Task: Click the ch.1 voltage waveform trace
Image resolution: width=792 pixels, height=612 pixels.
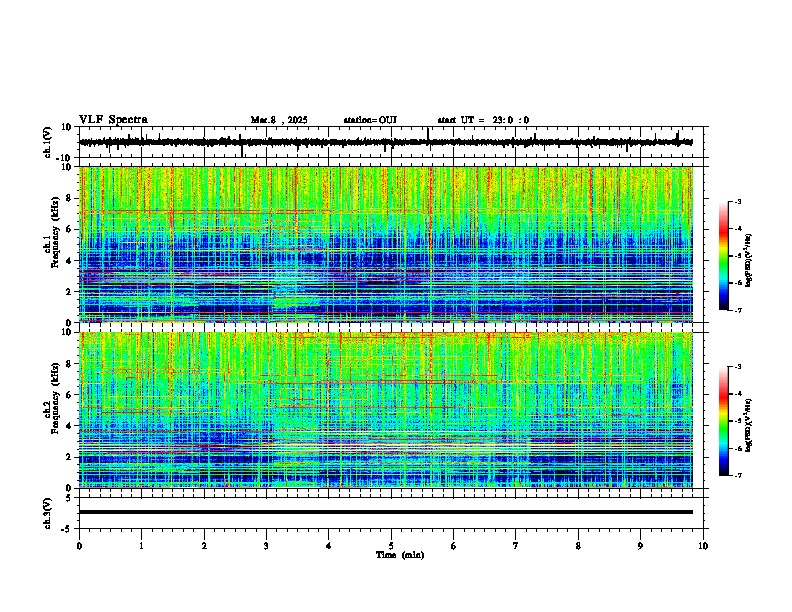Action: click(385, 142)
